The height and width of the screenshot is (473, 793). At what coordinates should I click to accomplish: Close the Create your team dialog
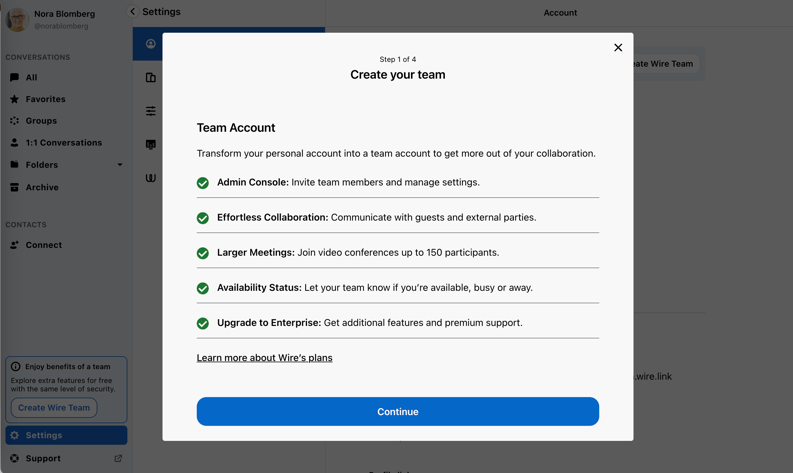point(618,48)
